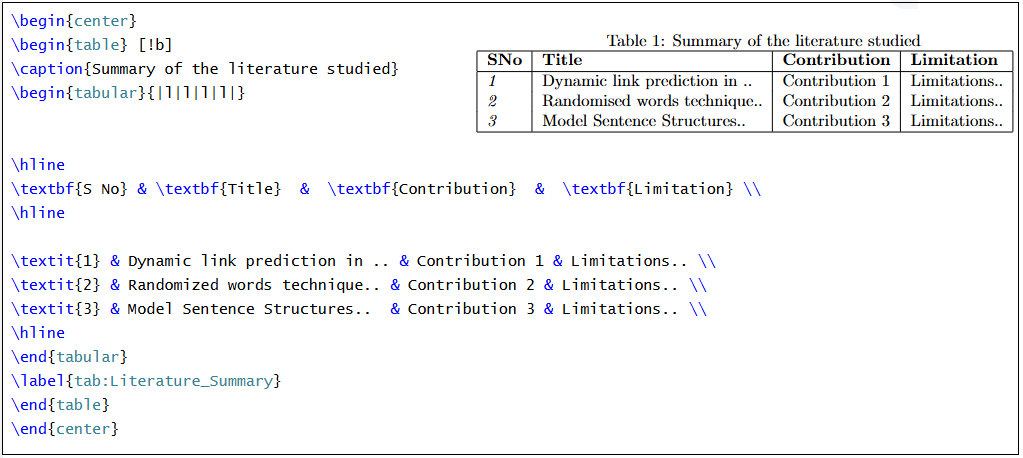This screenshot has height=458, width=1023.
Task: Click the \end{center} line
Action: (x=64, y=428)
